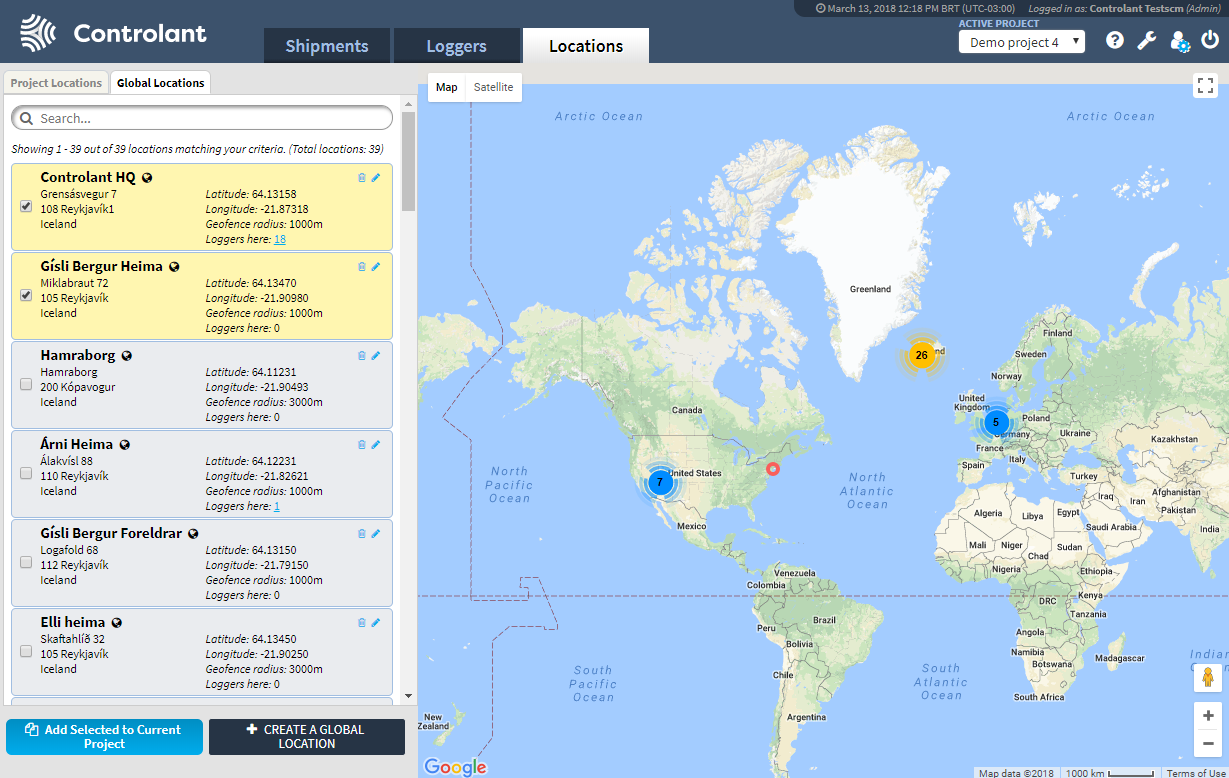This screenshot has width=1229, height=778.
Task: Check the Gísli Bergur Foreldrar checkbox
Action: 26,562
